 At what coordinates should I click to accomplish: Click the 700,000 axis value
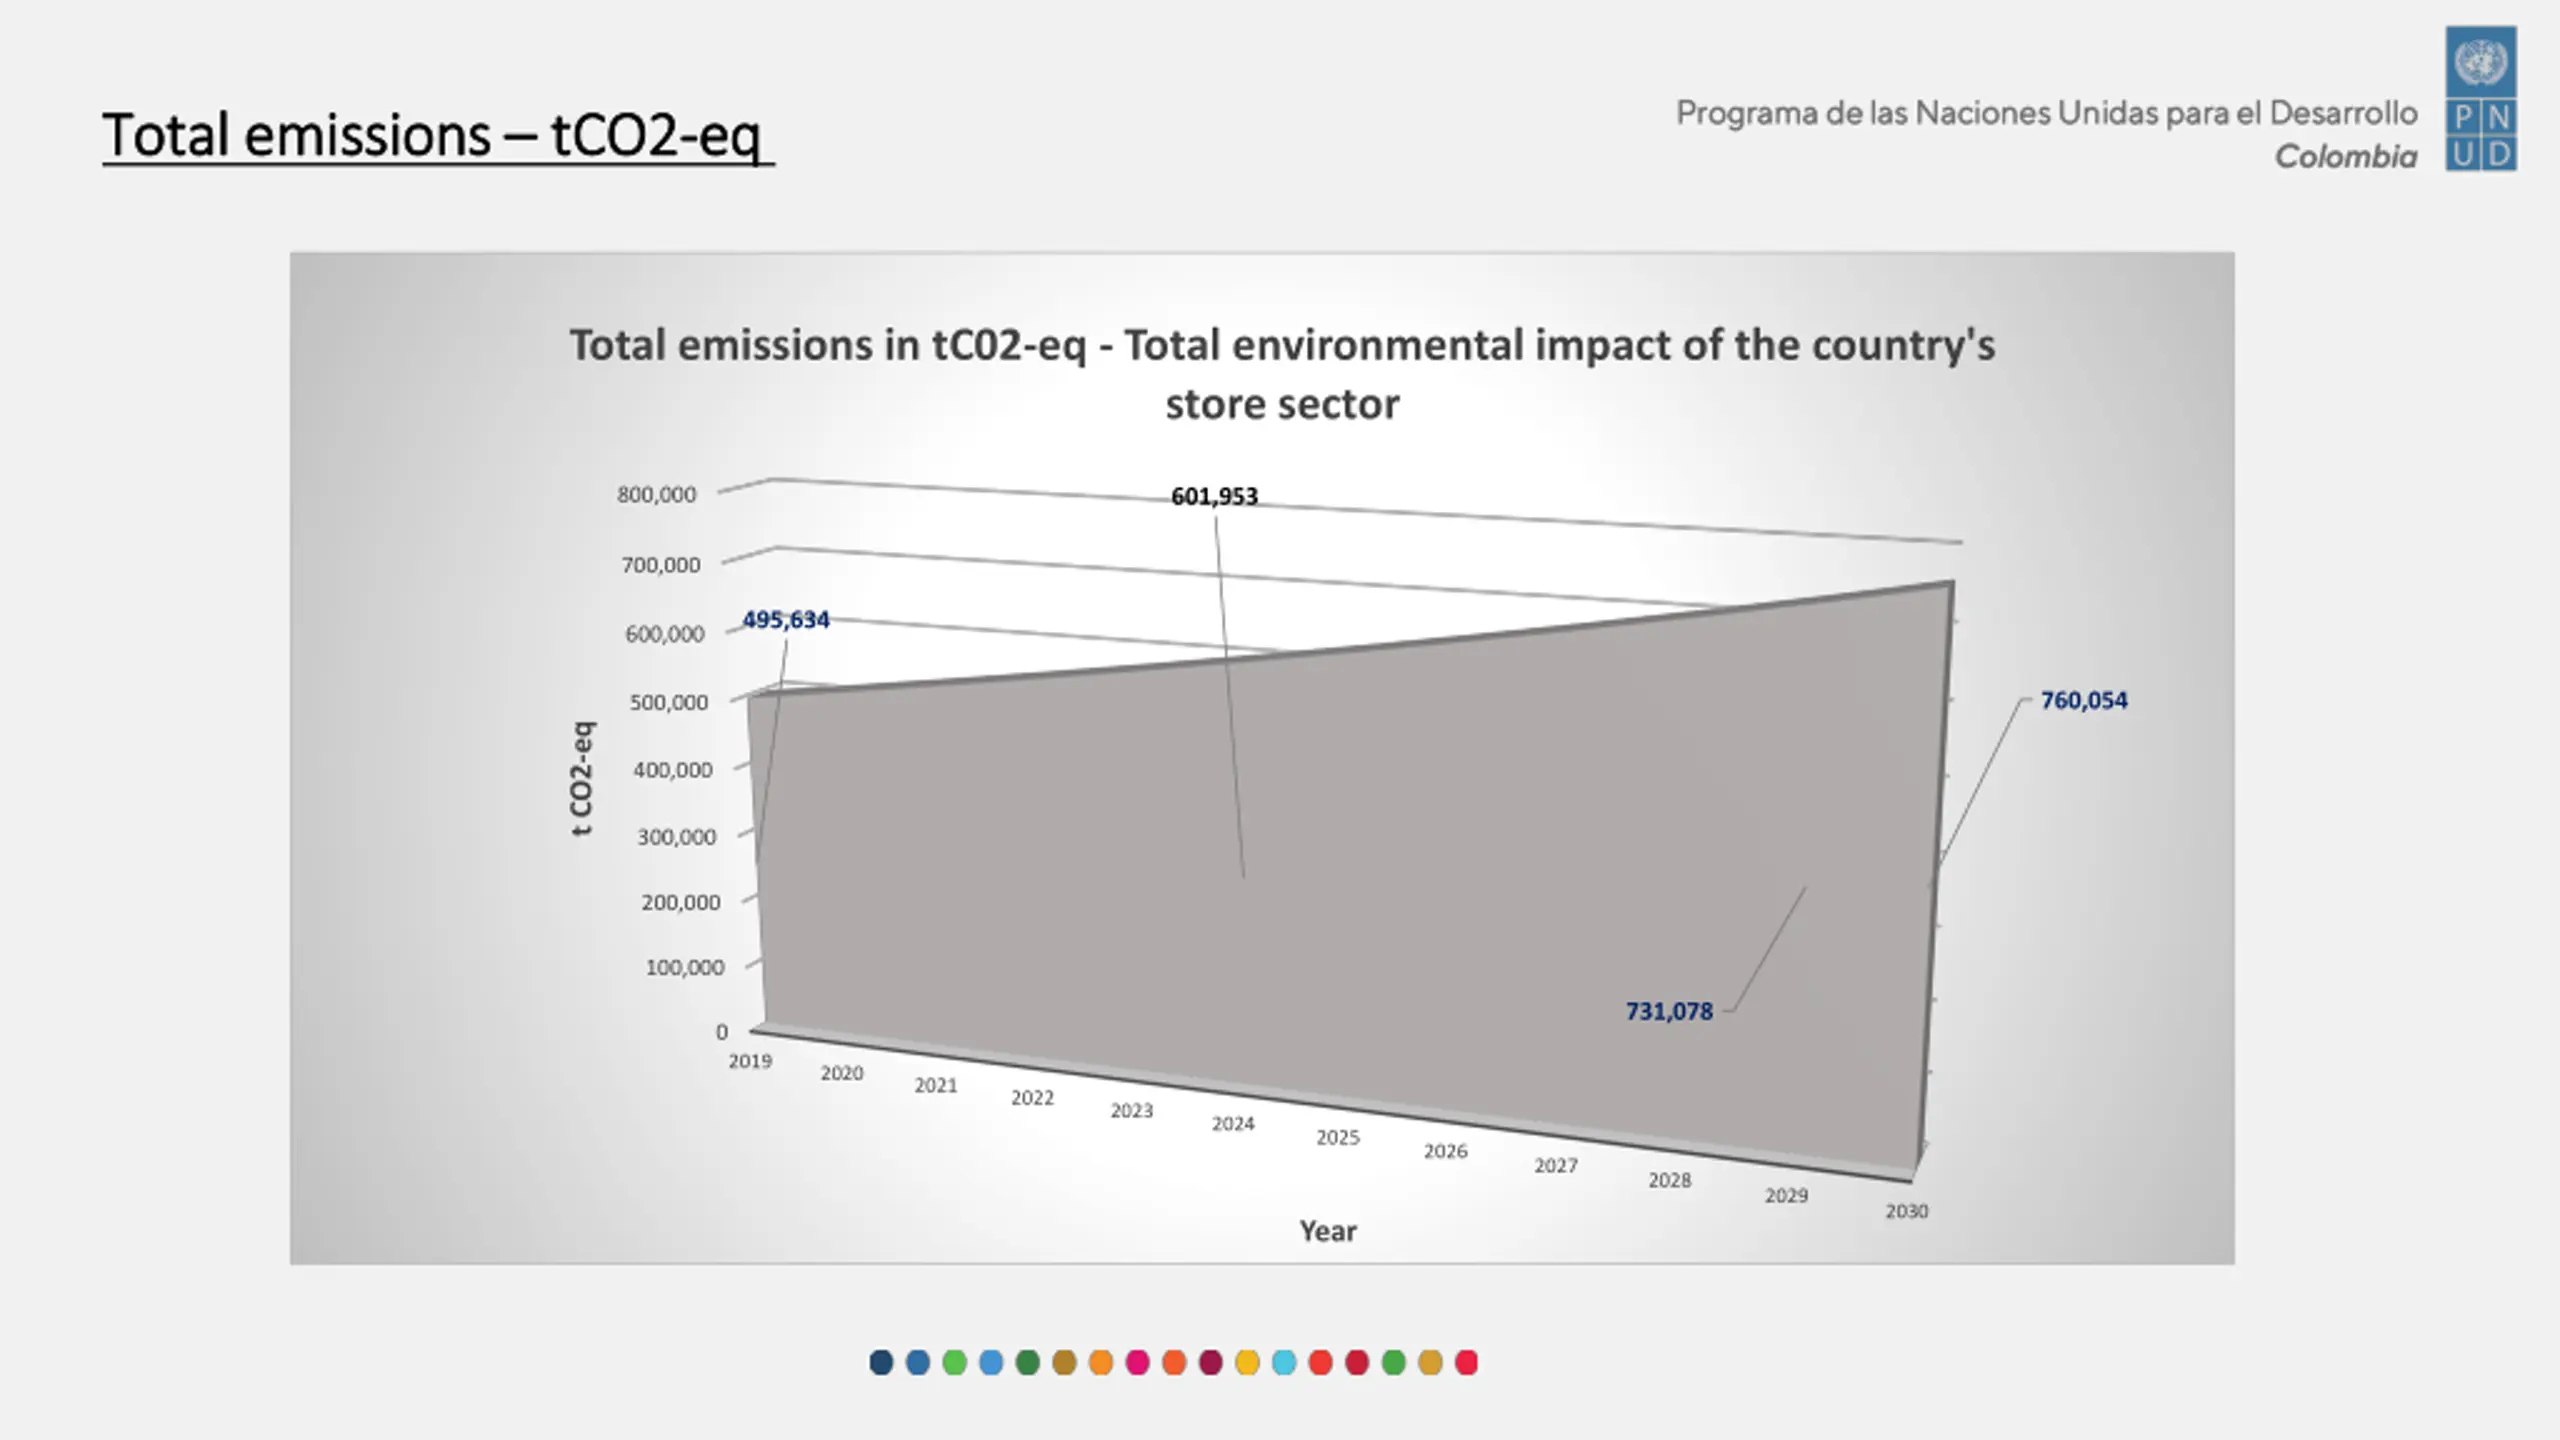(661, 565)
